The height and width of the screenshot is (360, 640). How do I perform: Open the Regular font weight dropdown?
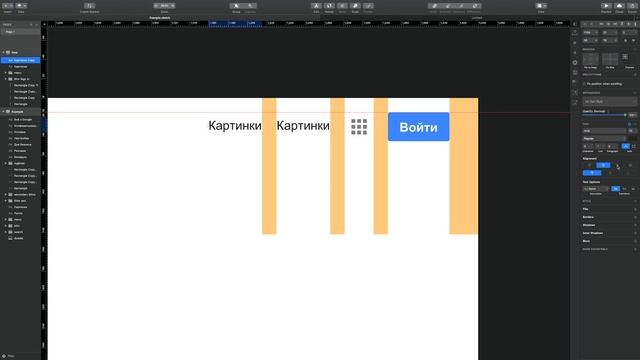tap(604, 138)
